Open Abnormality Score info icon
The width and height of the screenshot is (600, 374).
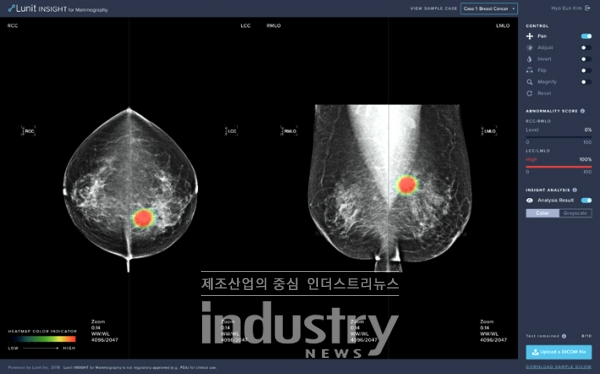point(582,111)
